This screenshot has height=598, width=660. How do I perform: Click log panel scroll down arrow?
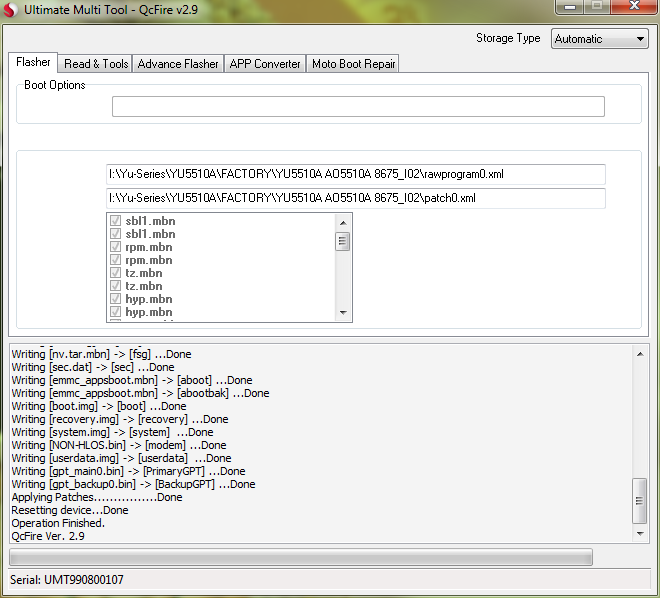[640, 534]
